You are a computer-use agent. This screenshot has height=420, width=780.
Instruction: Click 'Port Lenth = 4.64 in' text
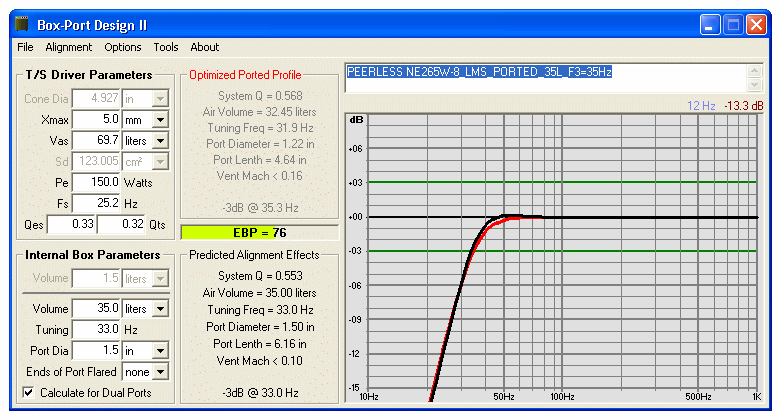pos(260,160)
